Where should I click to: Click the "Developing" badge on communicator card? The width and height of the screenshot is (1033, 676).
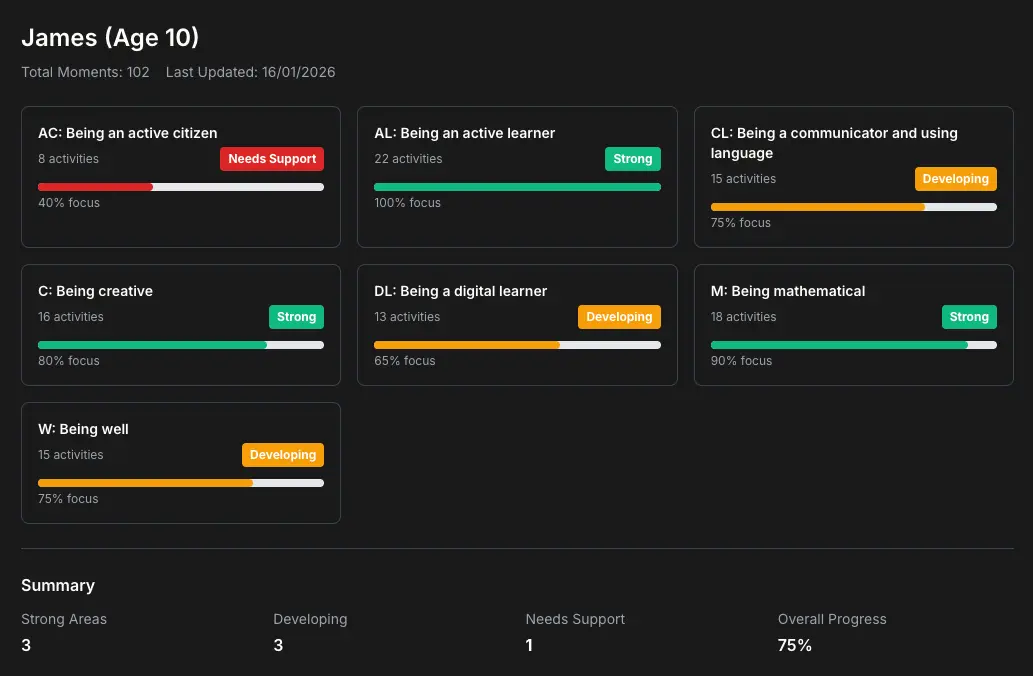pyautogui.click(x=955, y=178)
